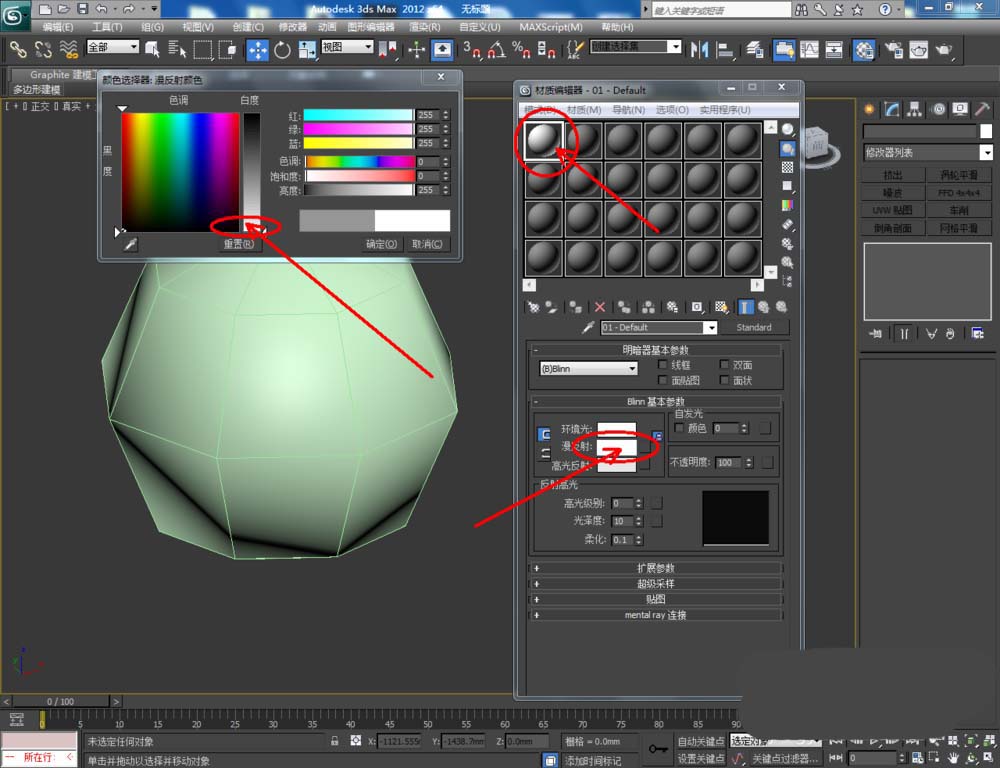
Task: Open the MAXScript(M) menu
Action: [x=551, y=27]
